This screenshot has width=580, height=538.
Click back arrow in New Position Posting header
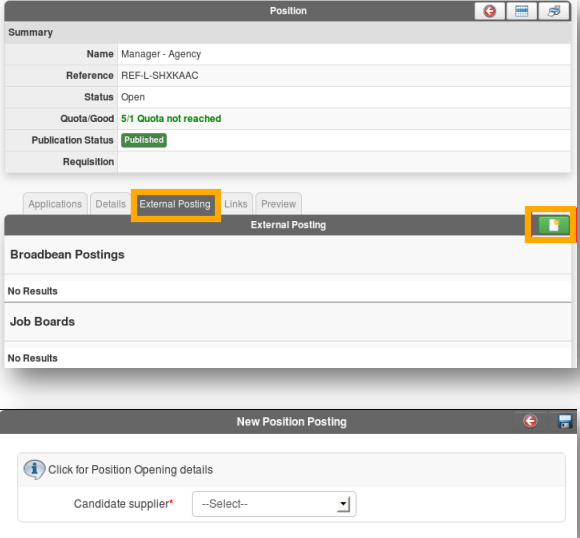tap(530, 421)
